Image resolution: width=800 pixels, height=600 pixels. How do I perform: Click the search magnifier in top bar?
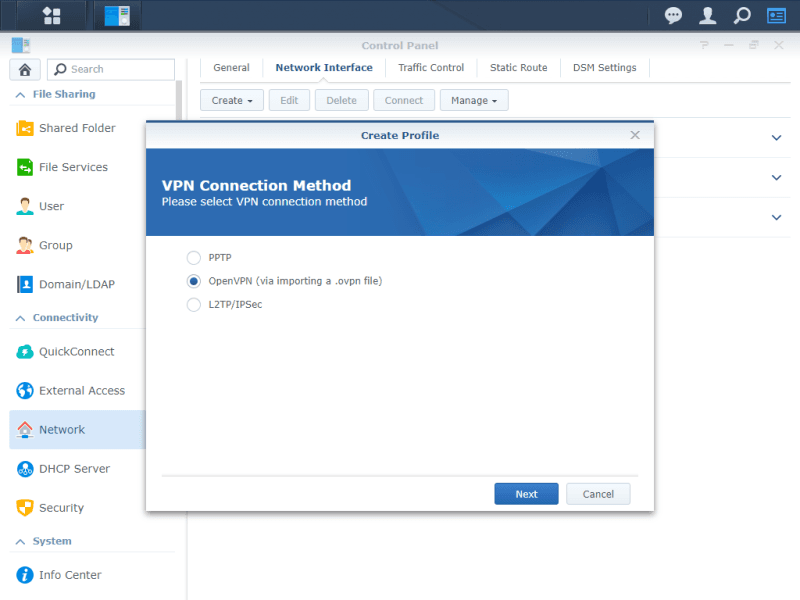pos(741,15)
